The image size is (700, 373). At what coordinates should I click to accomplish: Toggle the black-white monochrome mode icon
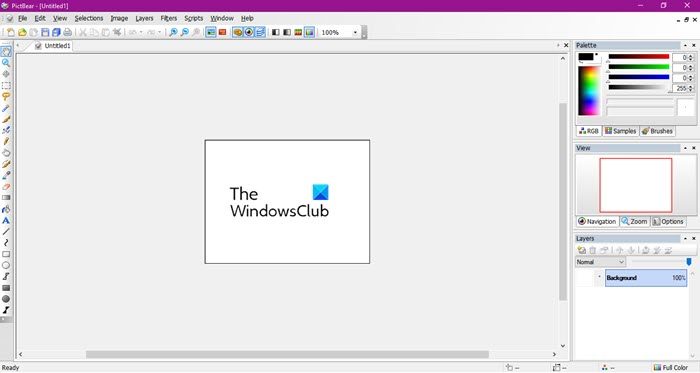click(x=276, y=32)
